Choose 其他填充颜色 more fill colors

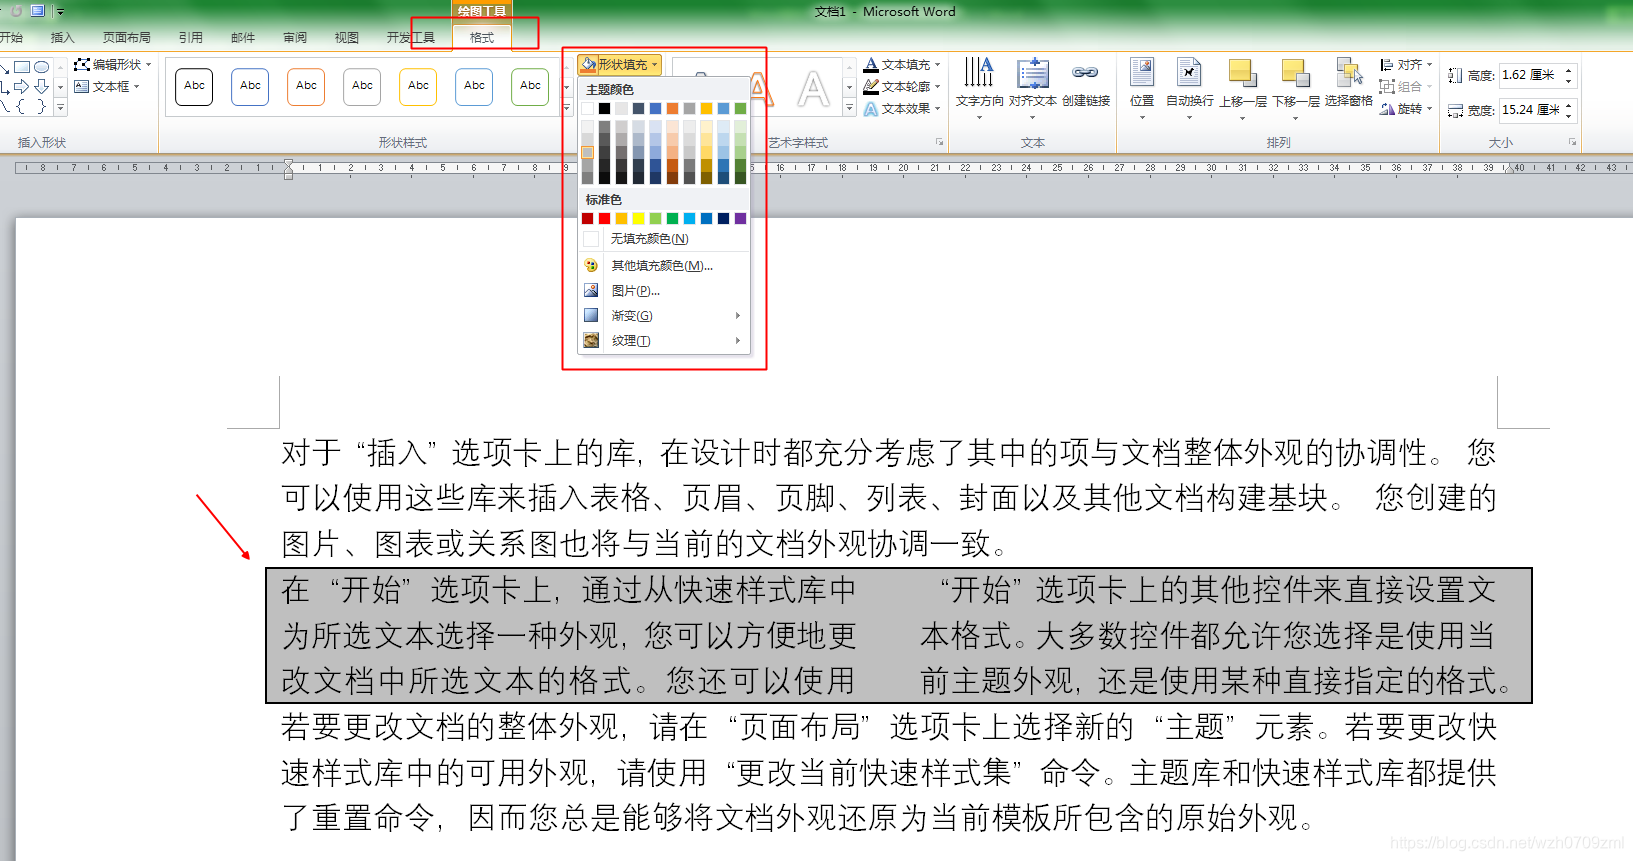664,265
